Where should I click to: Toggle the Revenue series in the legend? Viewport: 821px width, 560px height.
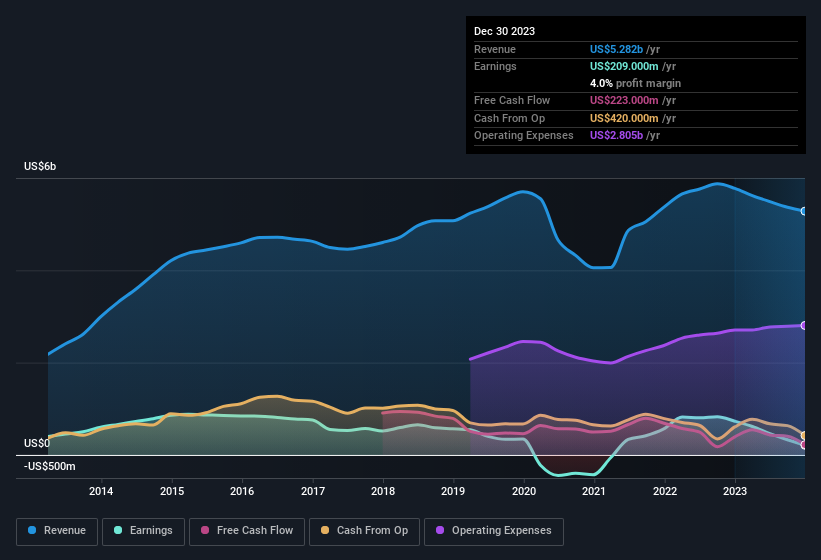tap(59, 531)
